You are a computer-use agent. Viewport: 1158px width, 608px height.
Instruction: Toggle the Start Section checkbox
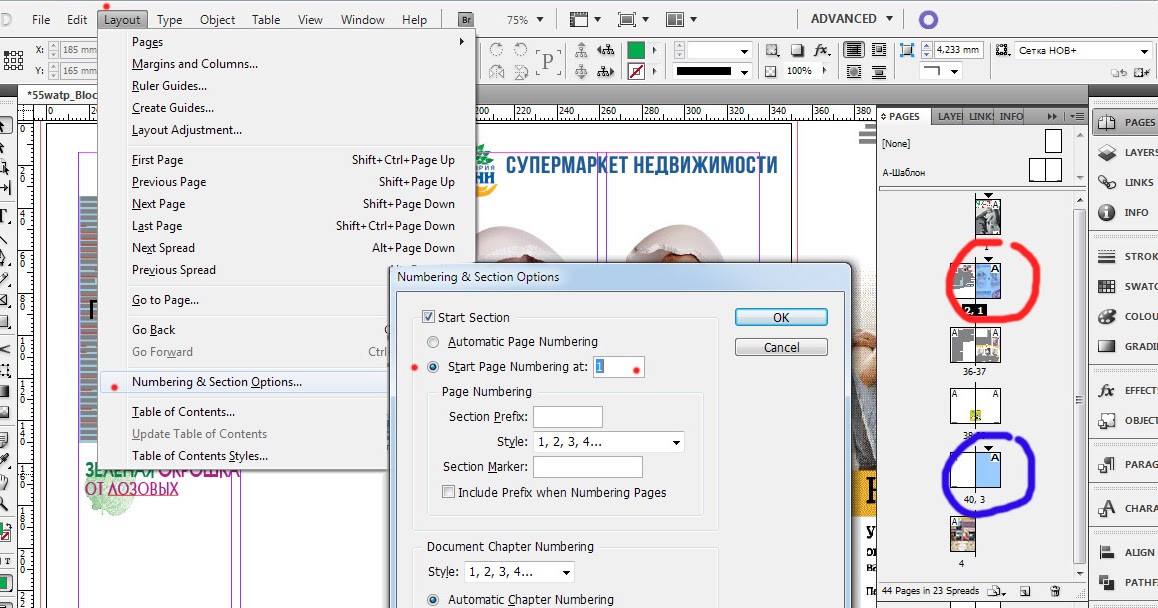click(428, 317)
